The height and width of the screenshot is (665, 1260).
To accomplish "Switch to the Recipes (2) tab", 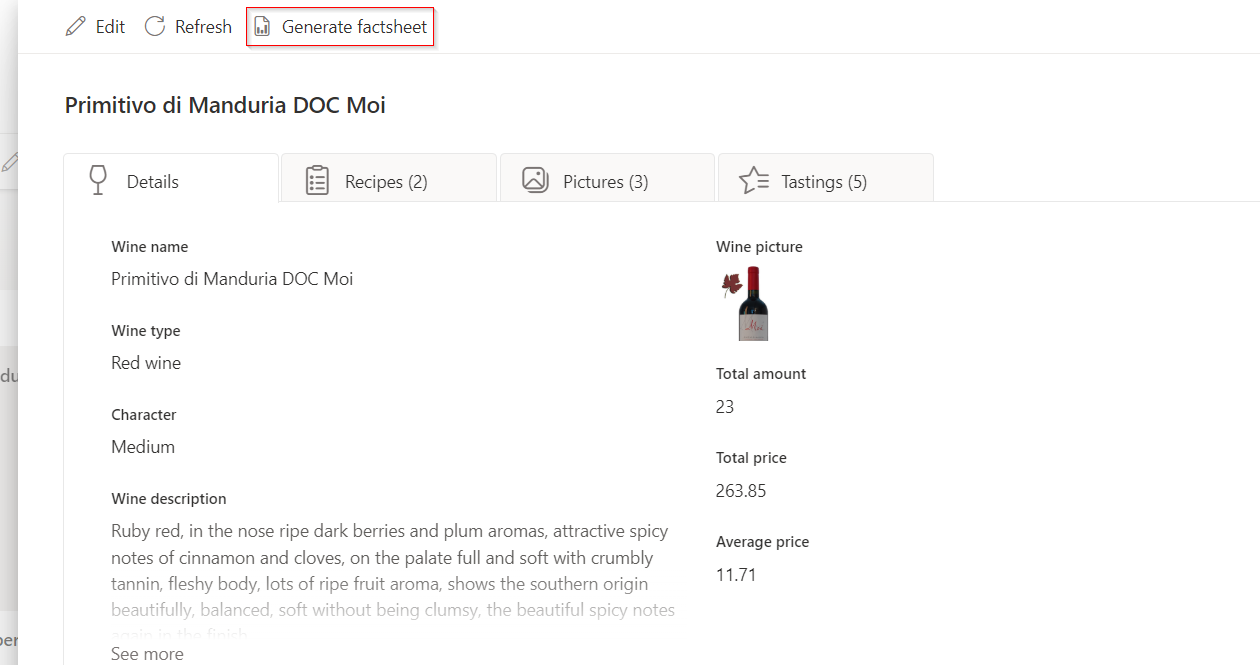I will pyautogui.click(x=386, y=182).
